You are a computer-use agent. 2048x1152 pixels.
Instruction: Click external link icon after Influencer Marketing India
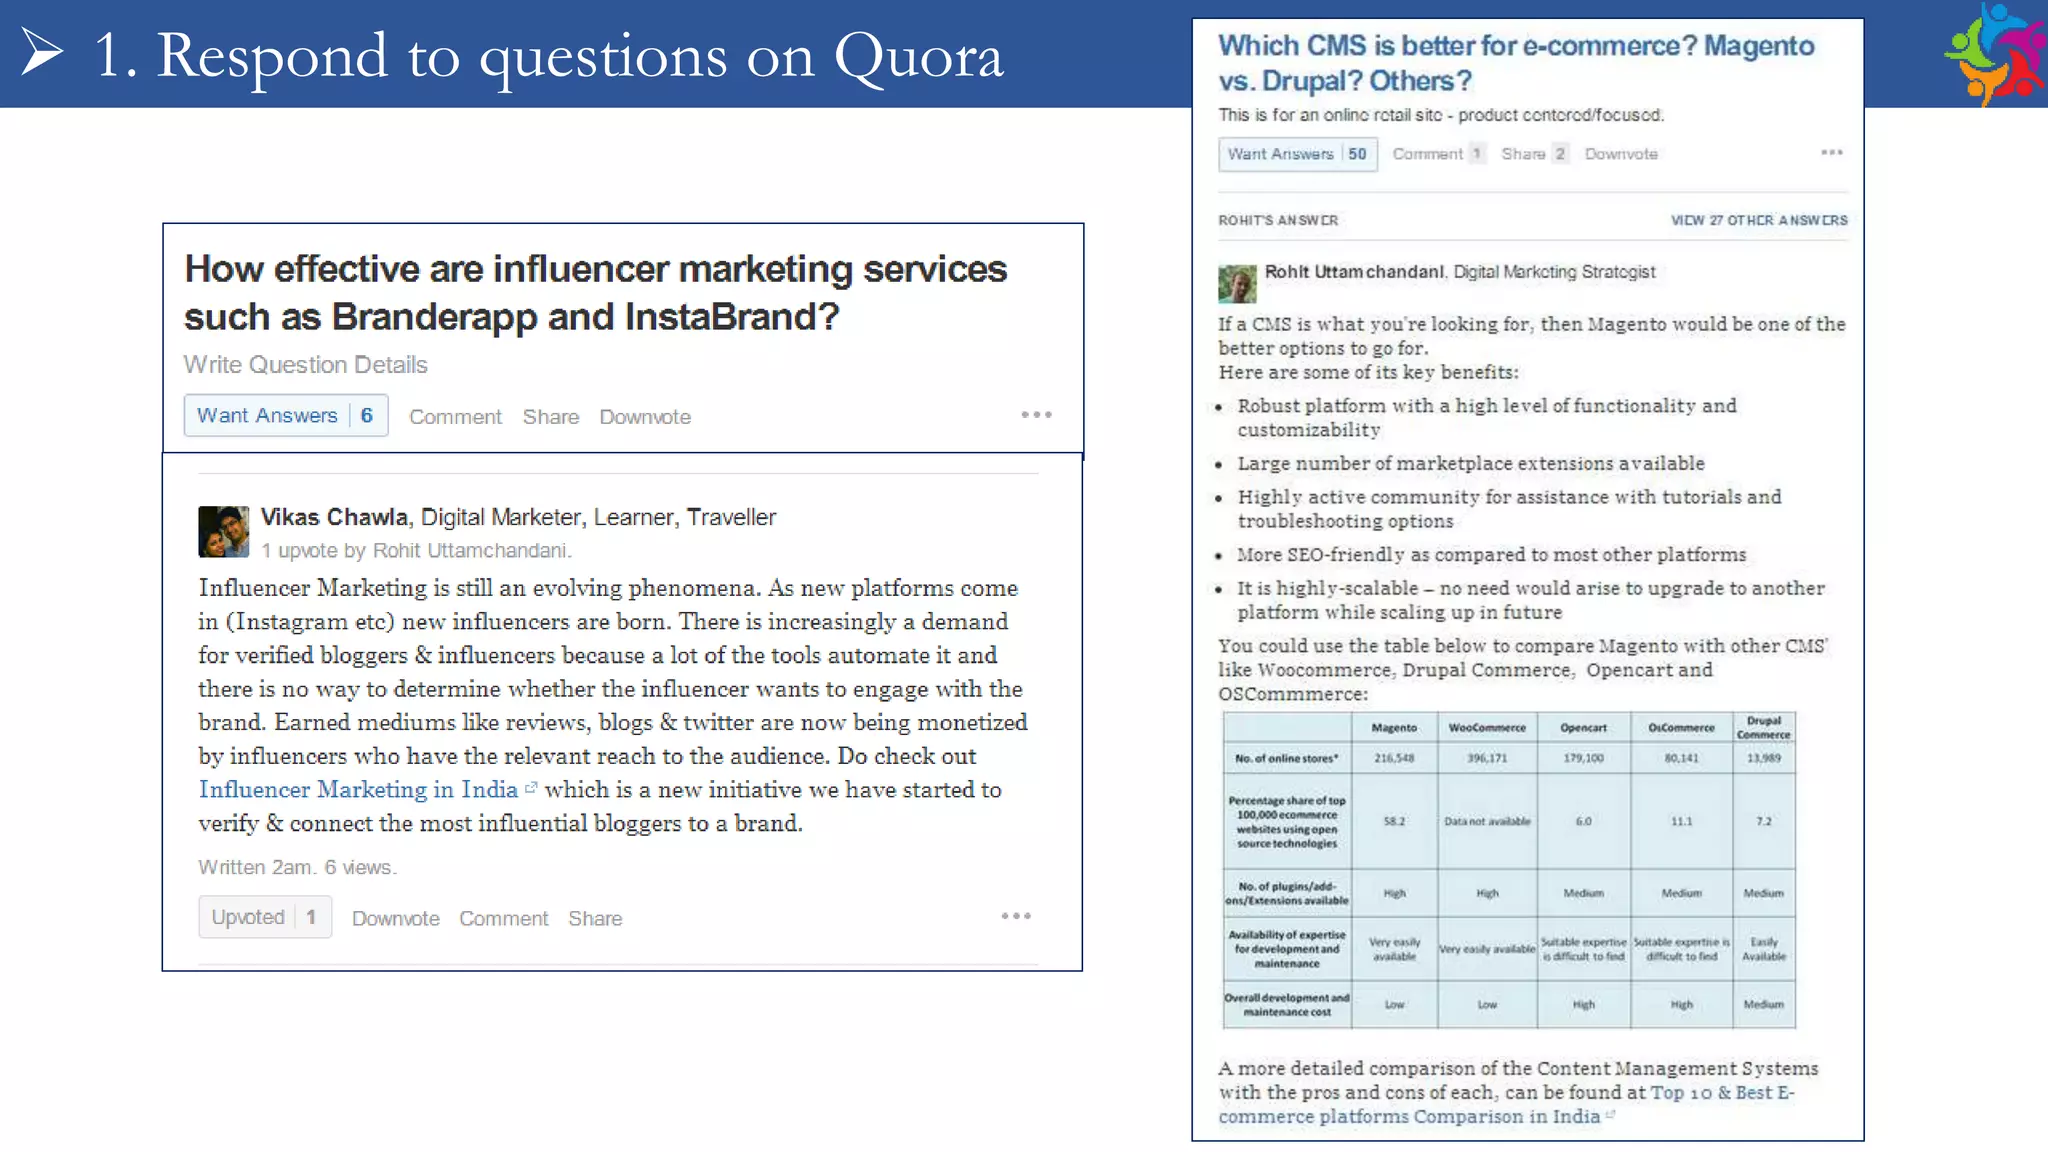tap(531, 788)
